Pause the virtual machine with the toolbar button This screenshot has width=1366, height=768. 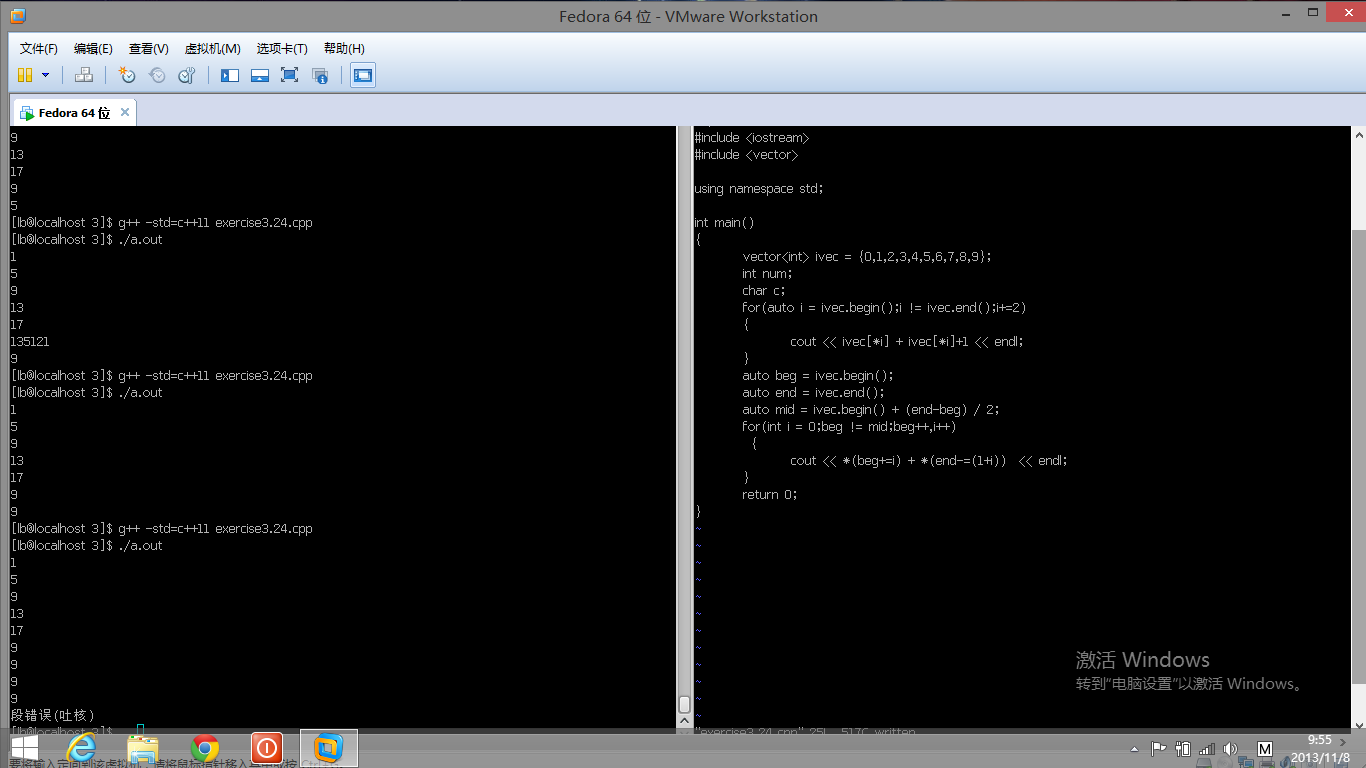coord(25,75)
